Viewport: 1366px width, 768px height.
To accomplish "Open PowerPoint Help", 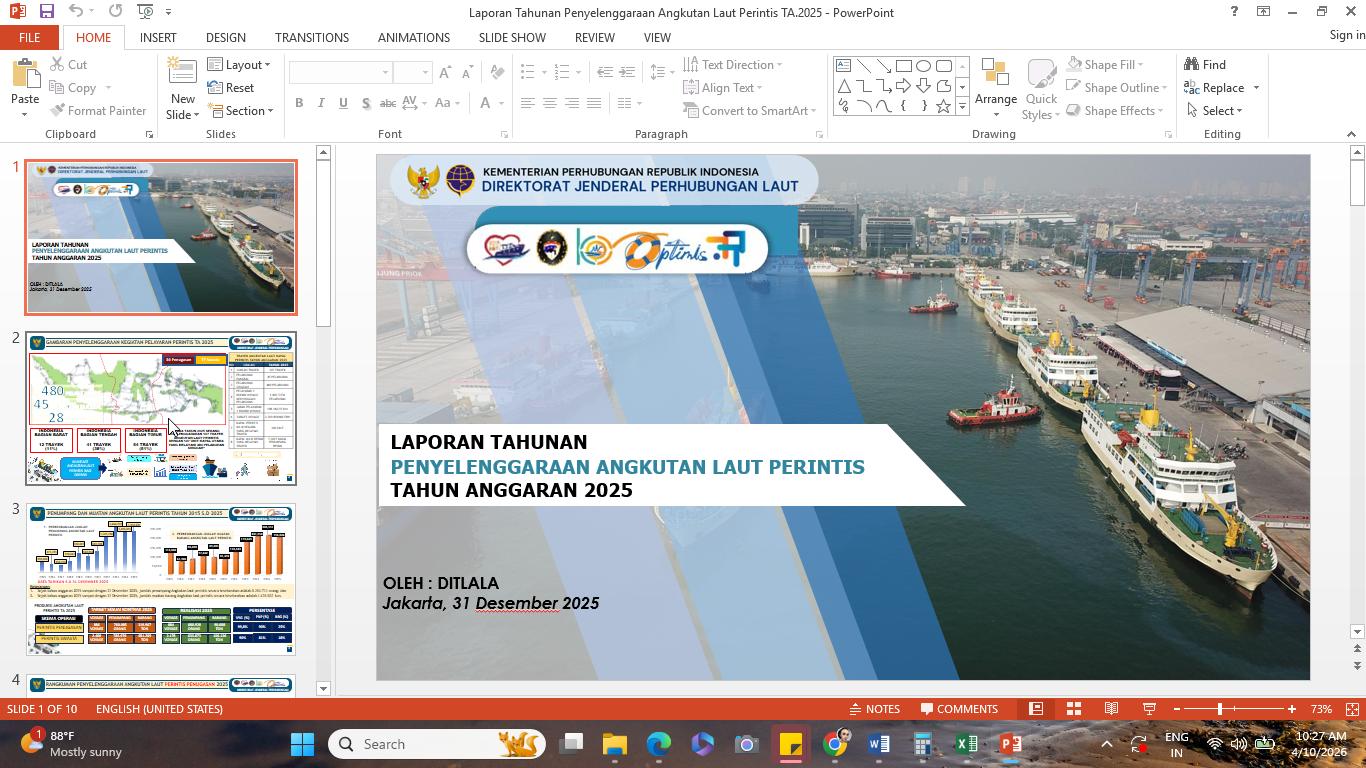I will point(1234,11).
